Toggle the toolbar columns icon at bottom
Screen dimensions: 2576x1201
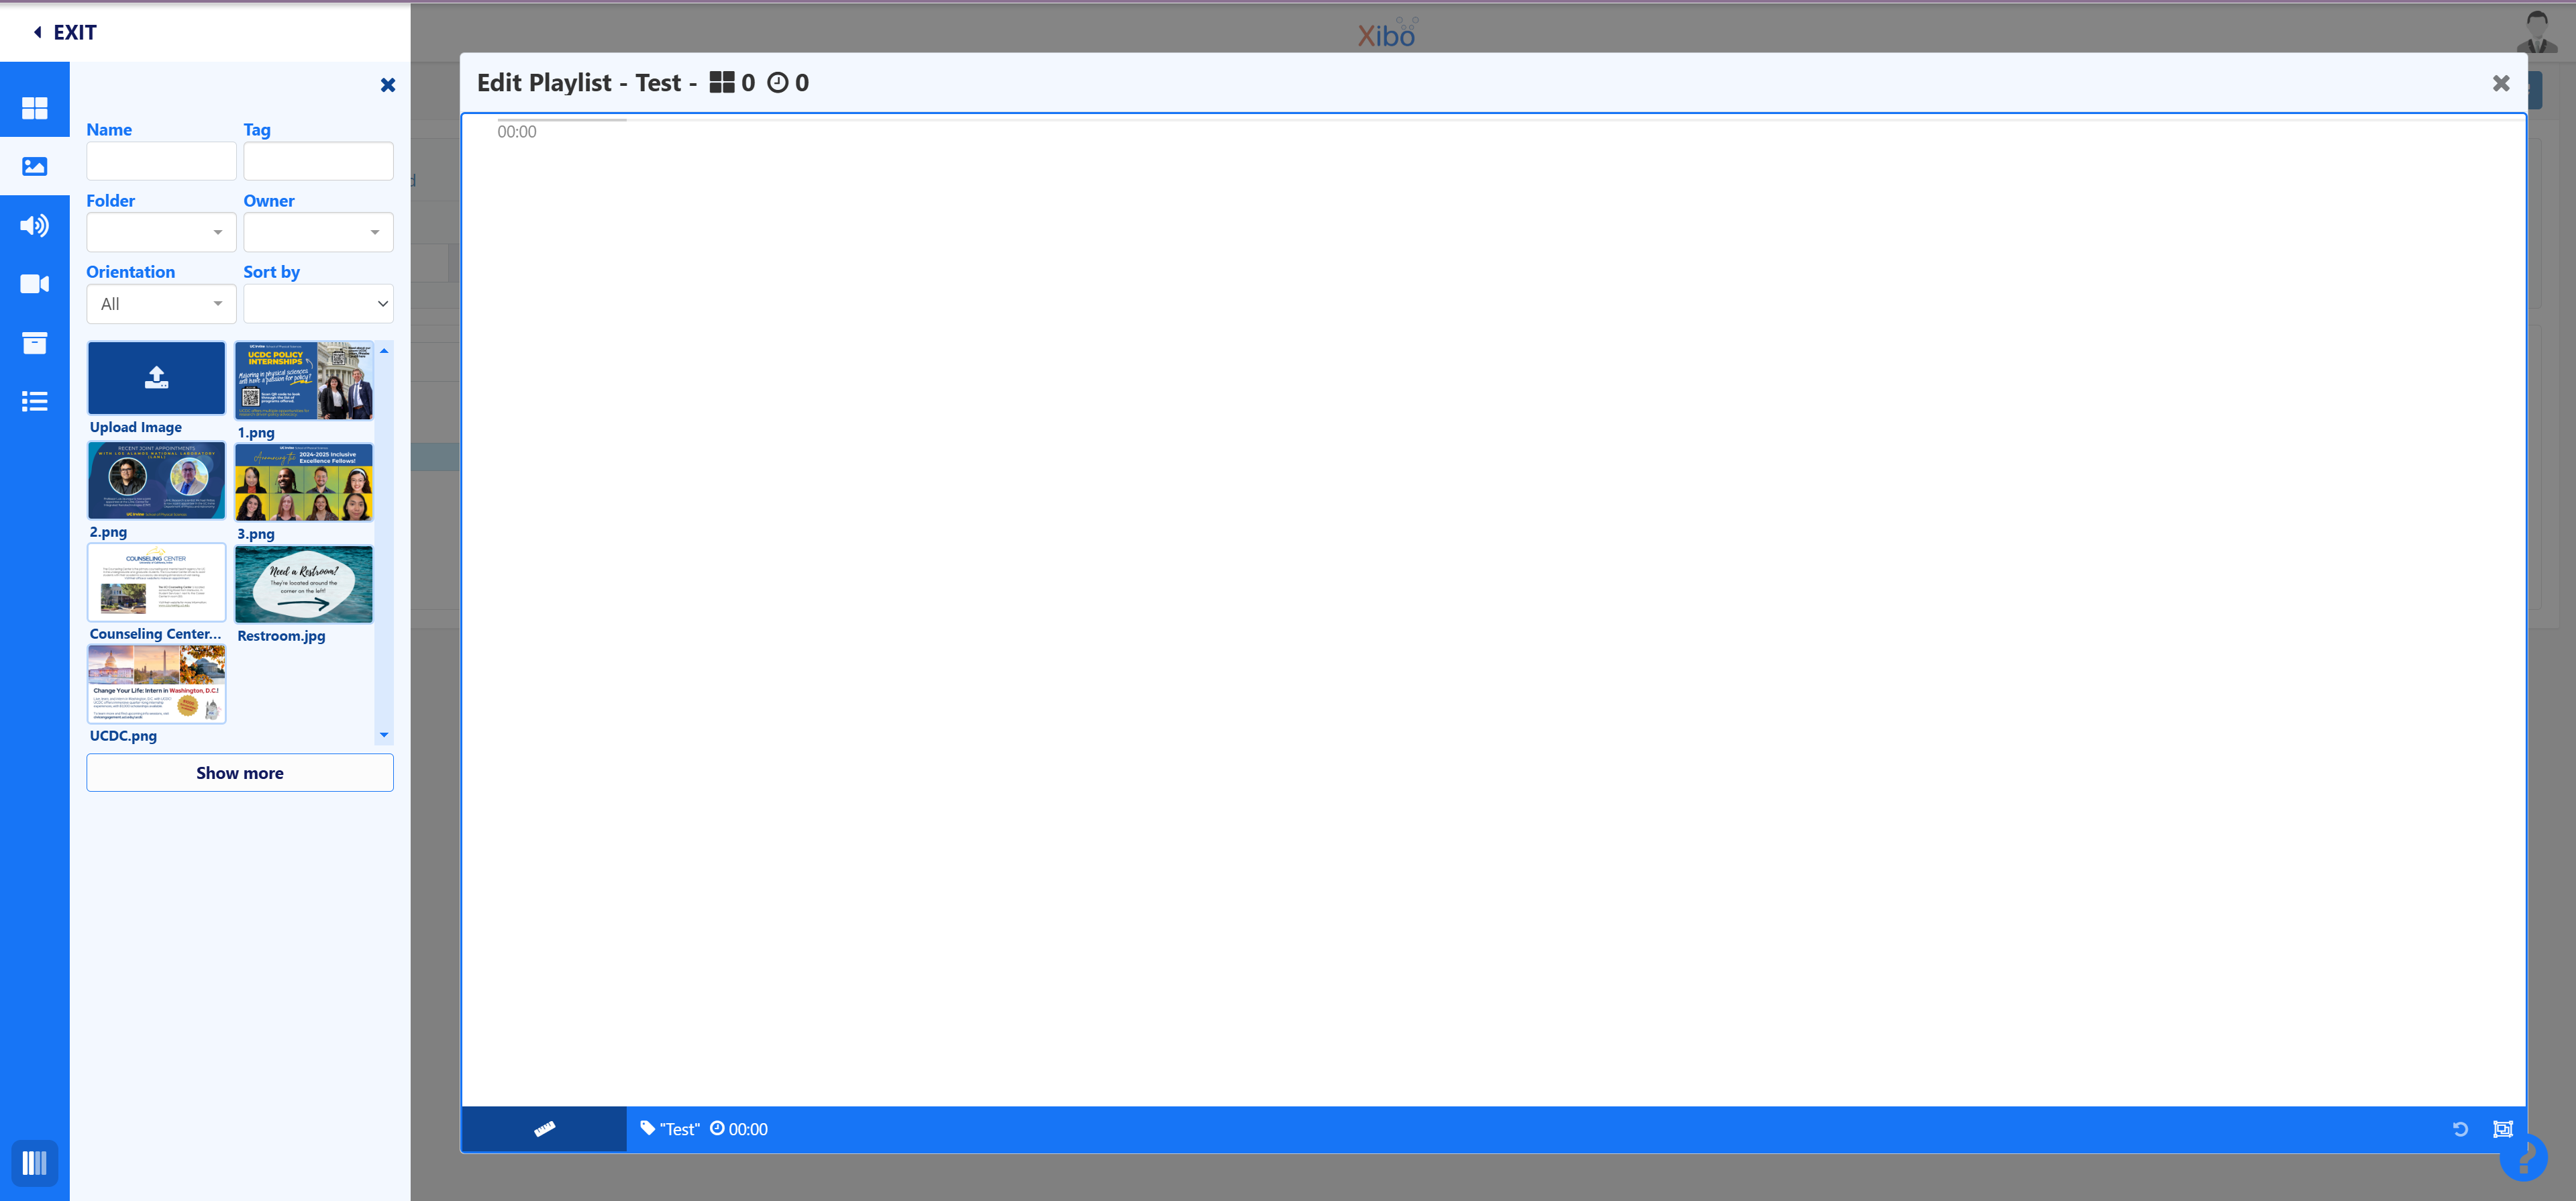coord(34,1163)
